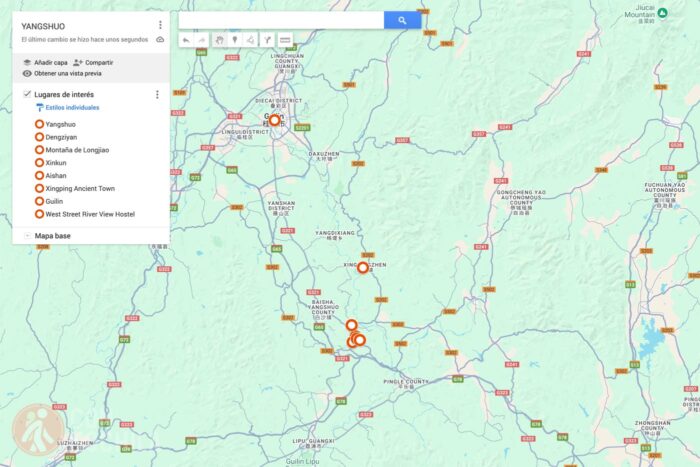Click the orange marker icon next to Aishan
Screen dimensions: 700x467
39,175
